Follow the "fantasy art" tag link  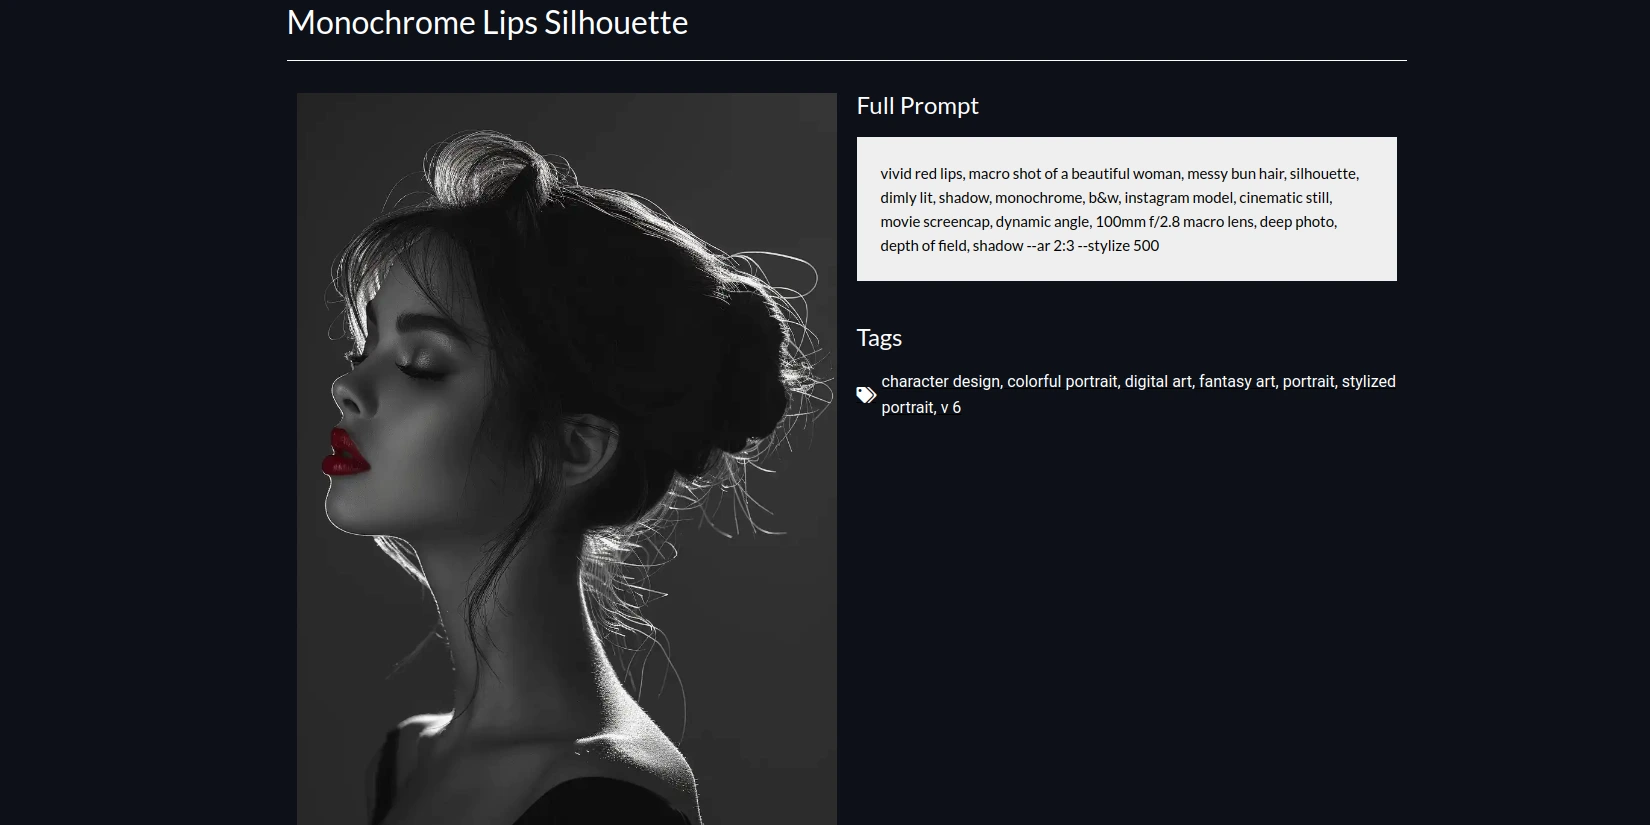click(x=1237, y=382)
